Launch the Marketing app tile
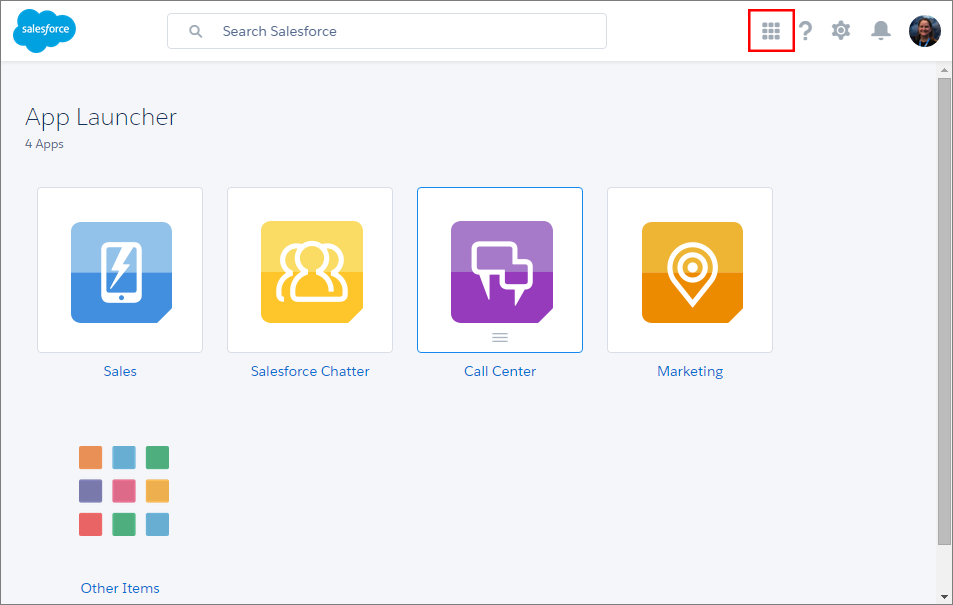Screen dimensions: 953x605 click(x=690, y=270)
